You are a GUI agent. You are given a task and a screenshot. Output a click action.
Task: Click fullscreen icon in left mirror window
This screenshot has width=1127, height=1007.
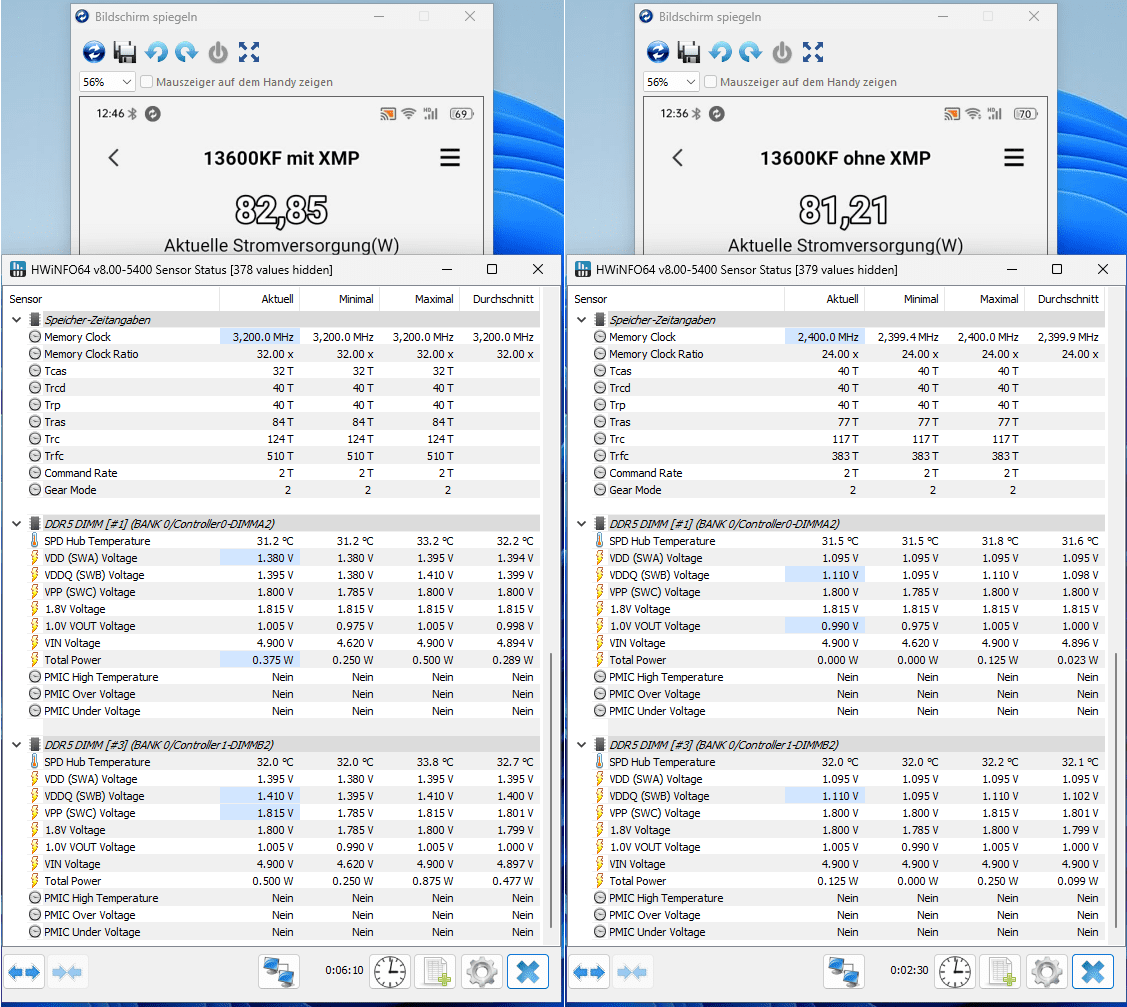249,52
